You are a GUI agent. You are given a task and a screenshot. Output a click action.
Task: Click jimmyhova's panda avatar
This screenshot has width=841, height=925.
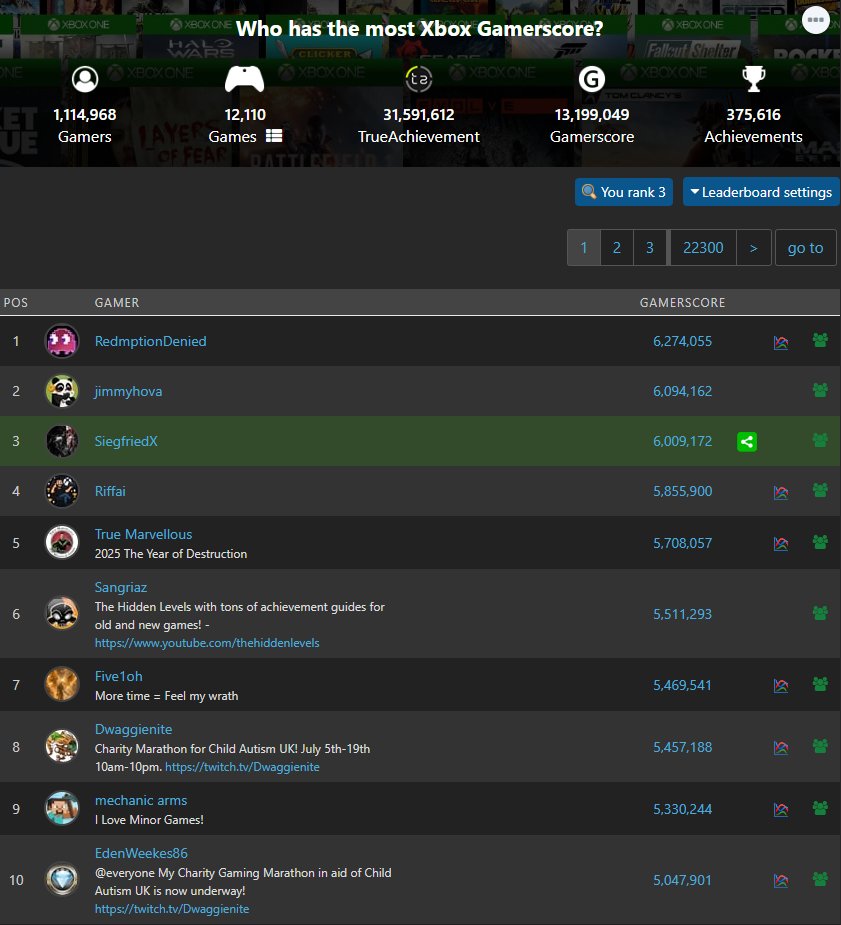click(62, 391)
